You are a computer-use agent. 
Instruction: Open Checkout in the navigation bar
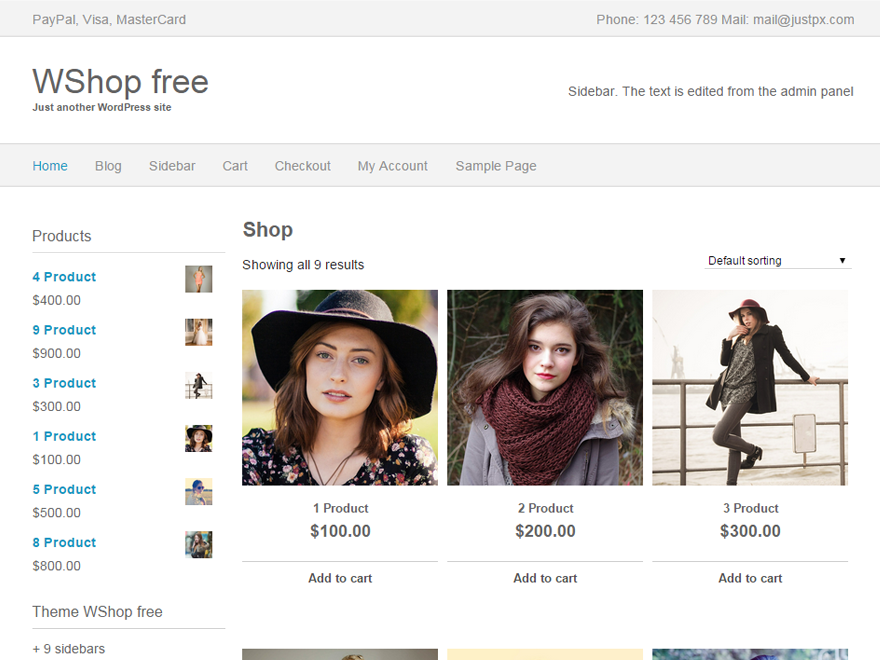pyautogui.click(x=302, y=166)
